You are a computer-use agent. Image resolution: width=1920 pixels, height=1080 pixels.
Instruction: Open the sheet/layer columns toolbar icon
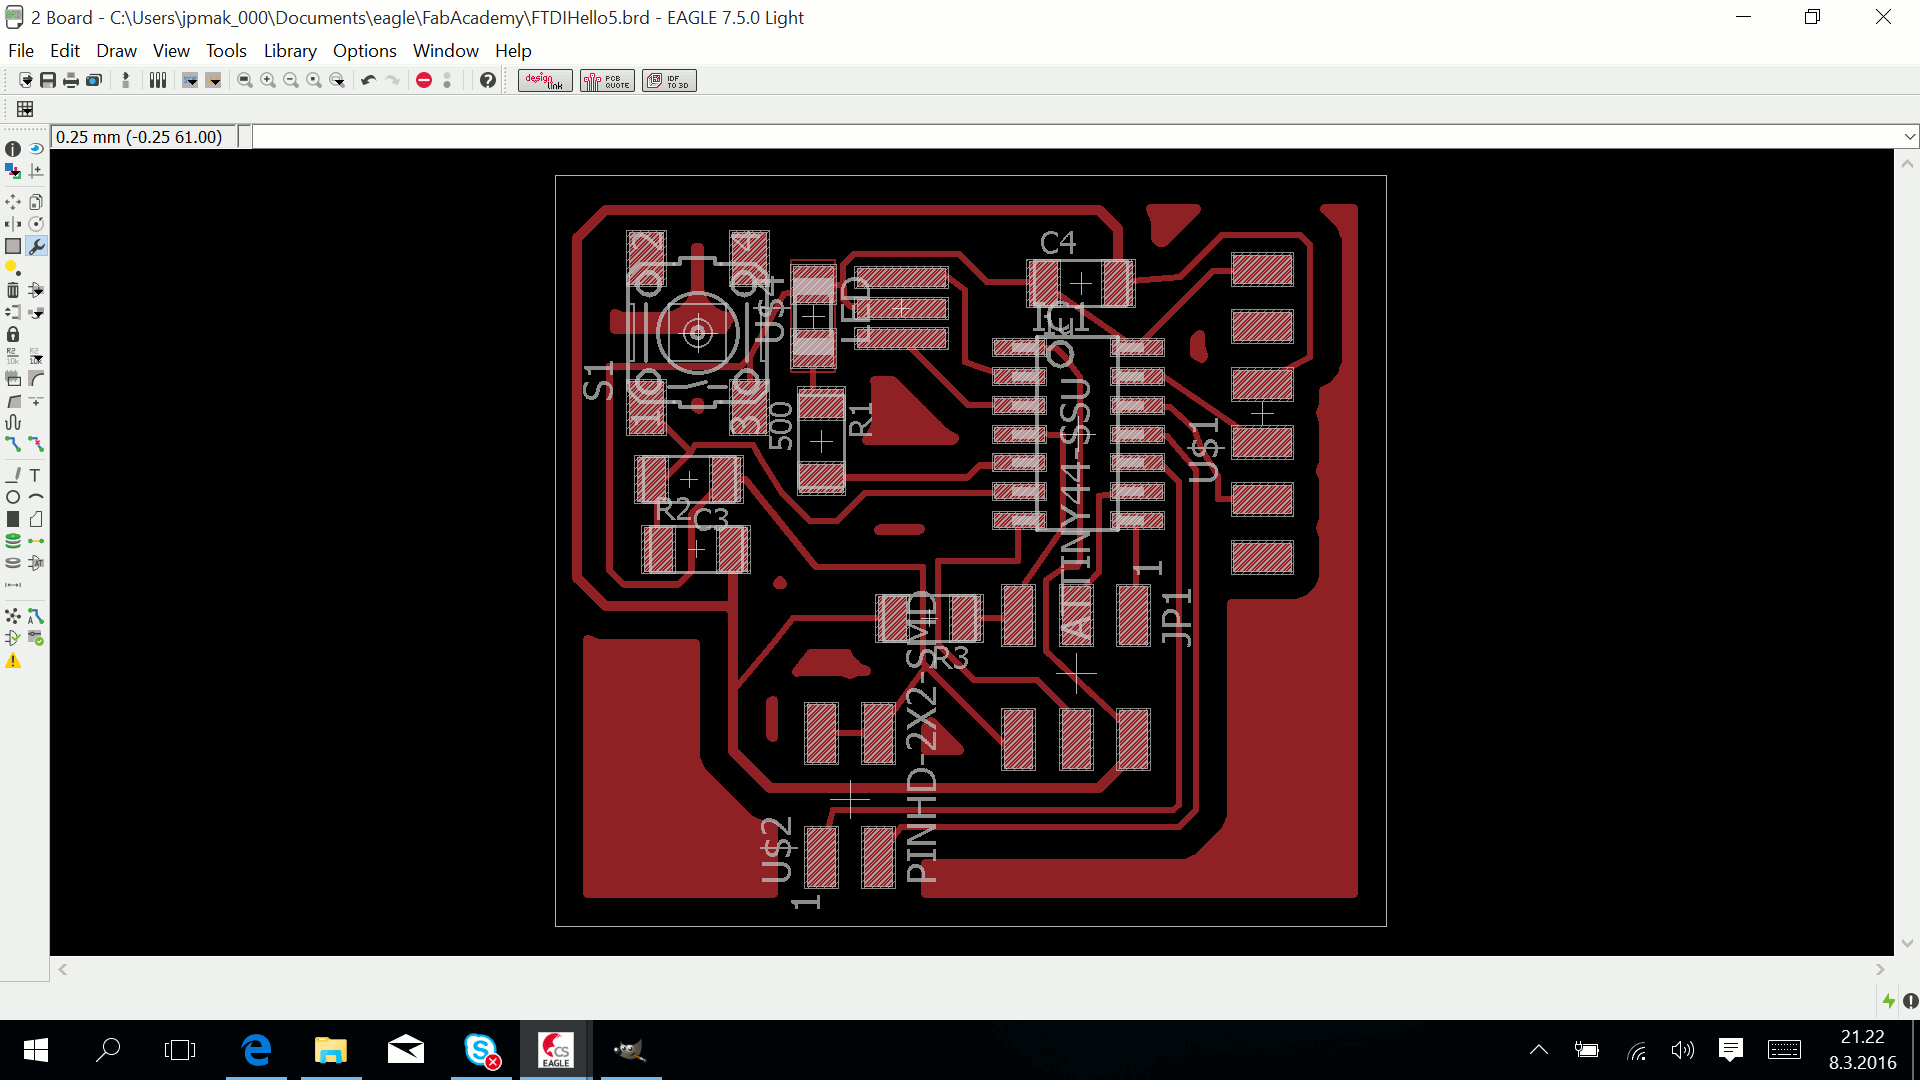click(x=158, y=80)
